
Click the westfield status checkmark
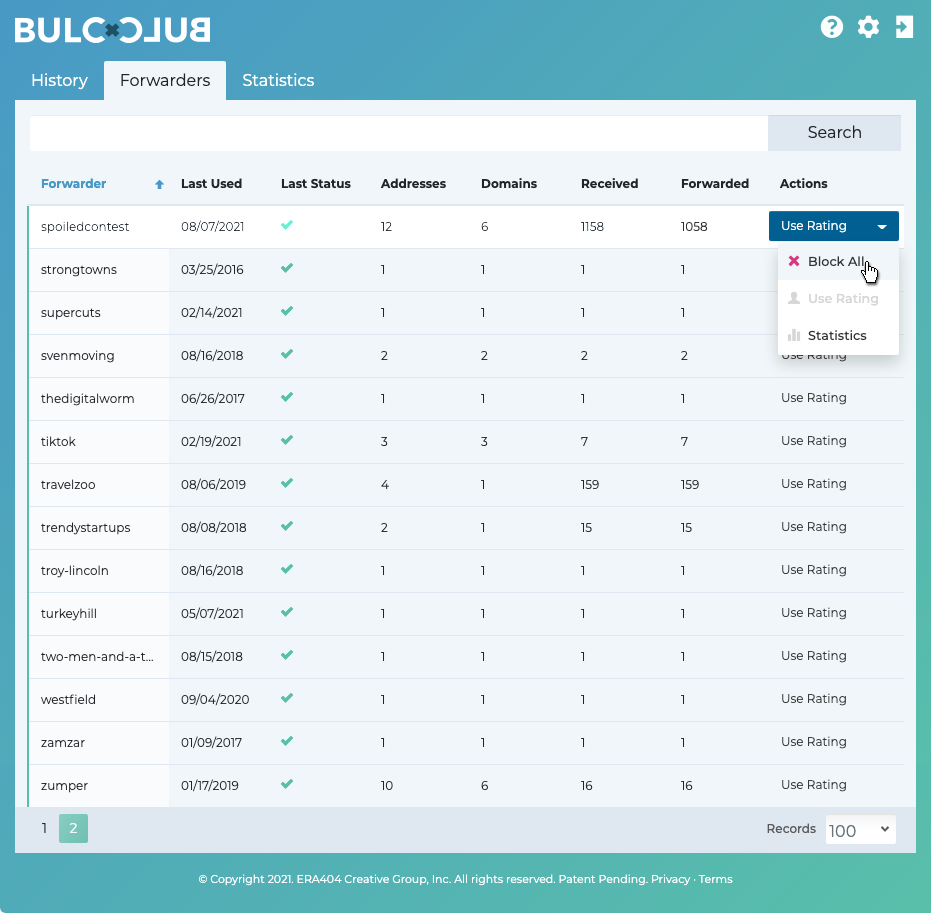pyautogui.click(x=287, y=698)
